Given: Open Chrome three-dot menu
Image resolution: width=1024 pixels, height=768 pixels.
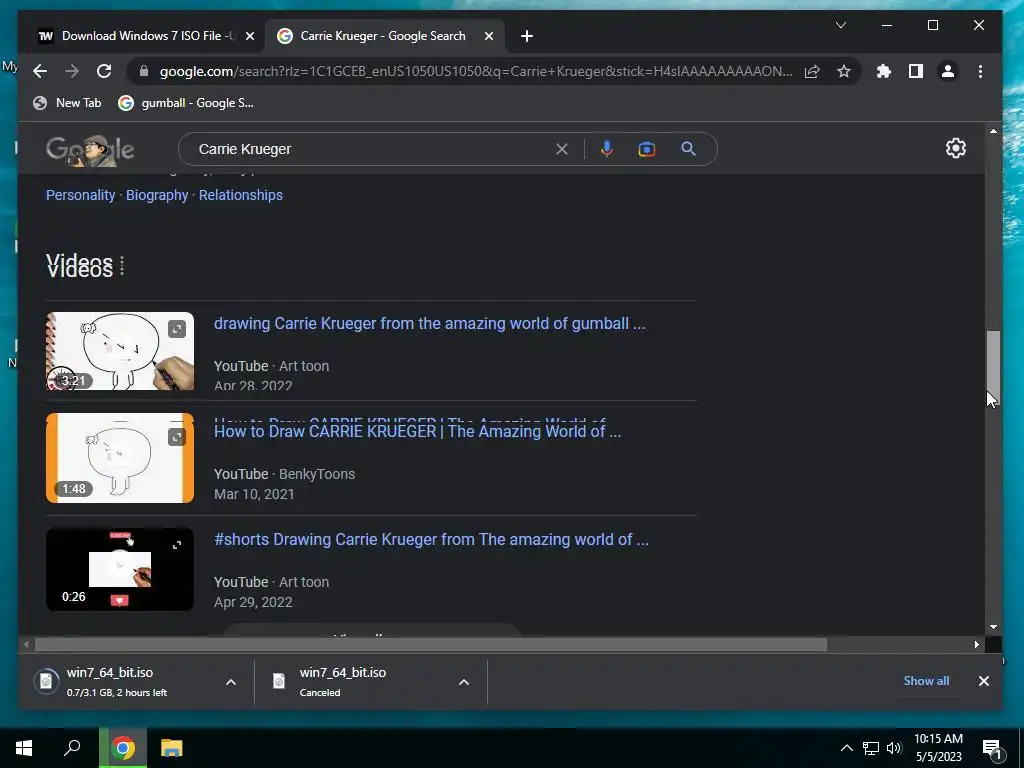Looking at the screenshot, I should pos(980,71).
